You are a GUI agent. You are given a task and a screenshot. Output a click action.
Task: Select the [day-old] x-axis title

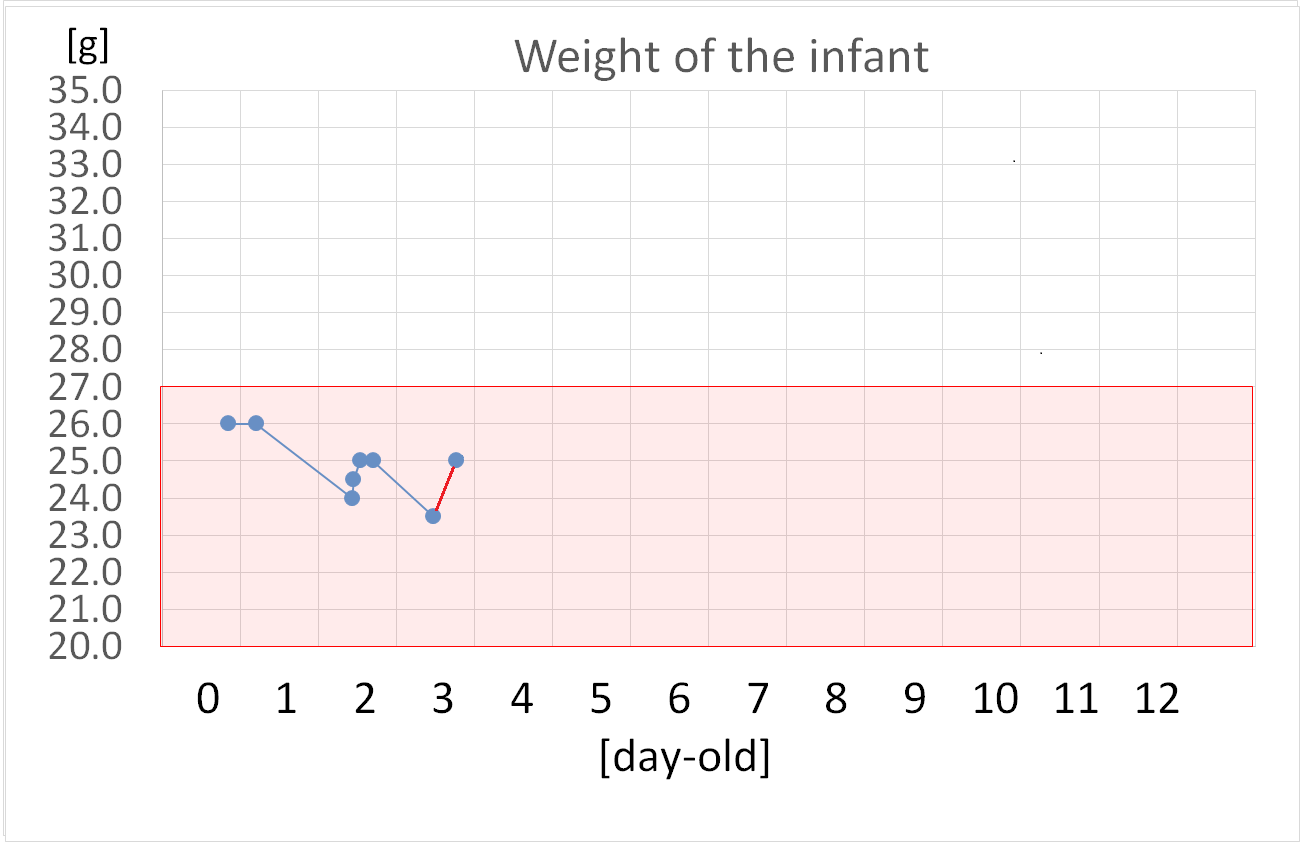point(685,759)
